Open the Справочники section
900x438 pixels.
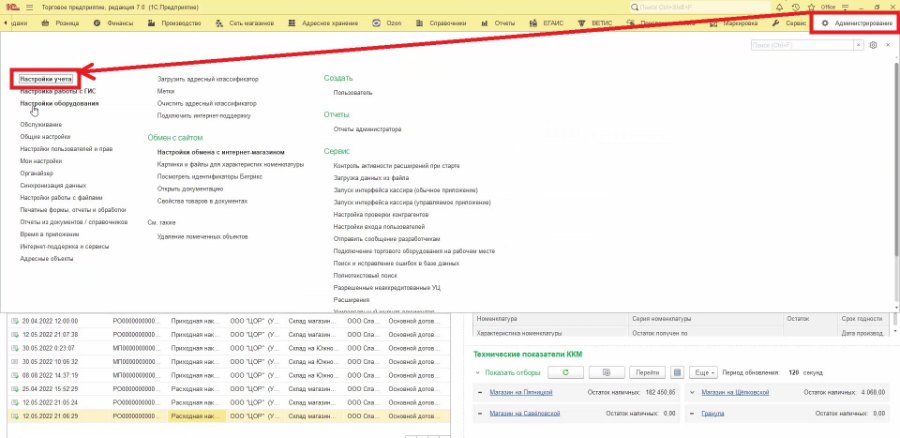pos(440,24)
